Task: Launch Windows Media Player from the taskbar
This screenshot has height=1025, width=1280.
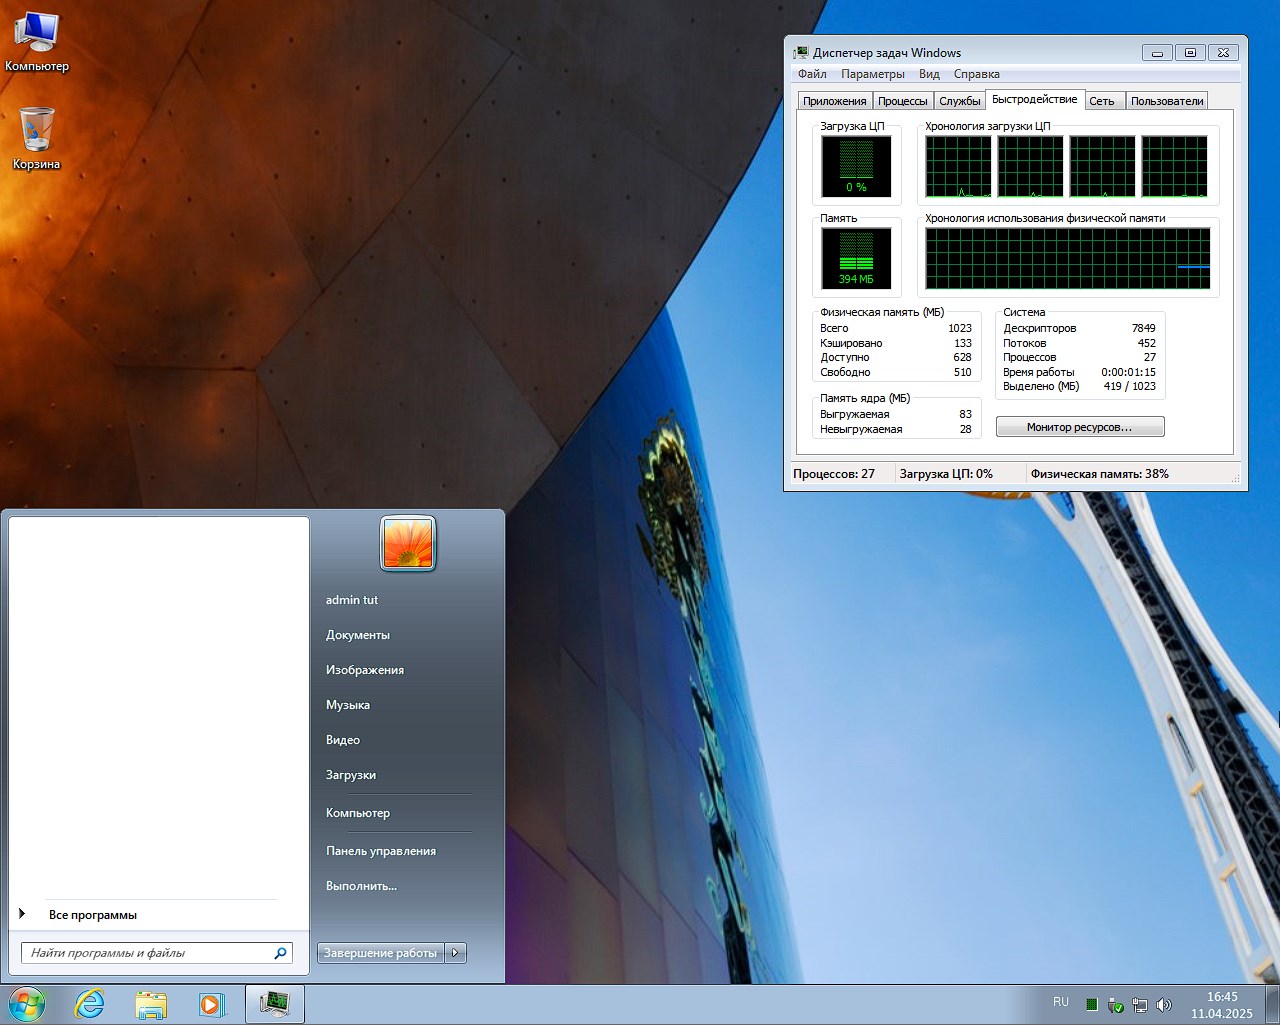Action: (x=213, y=1004)
